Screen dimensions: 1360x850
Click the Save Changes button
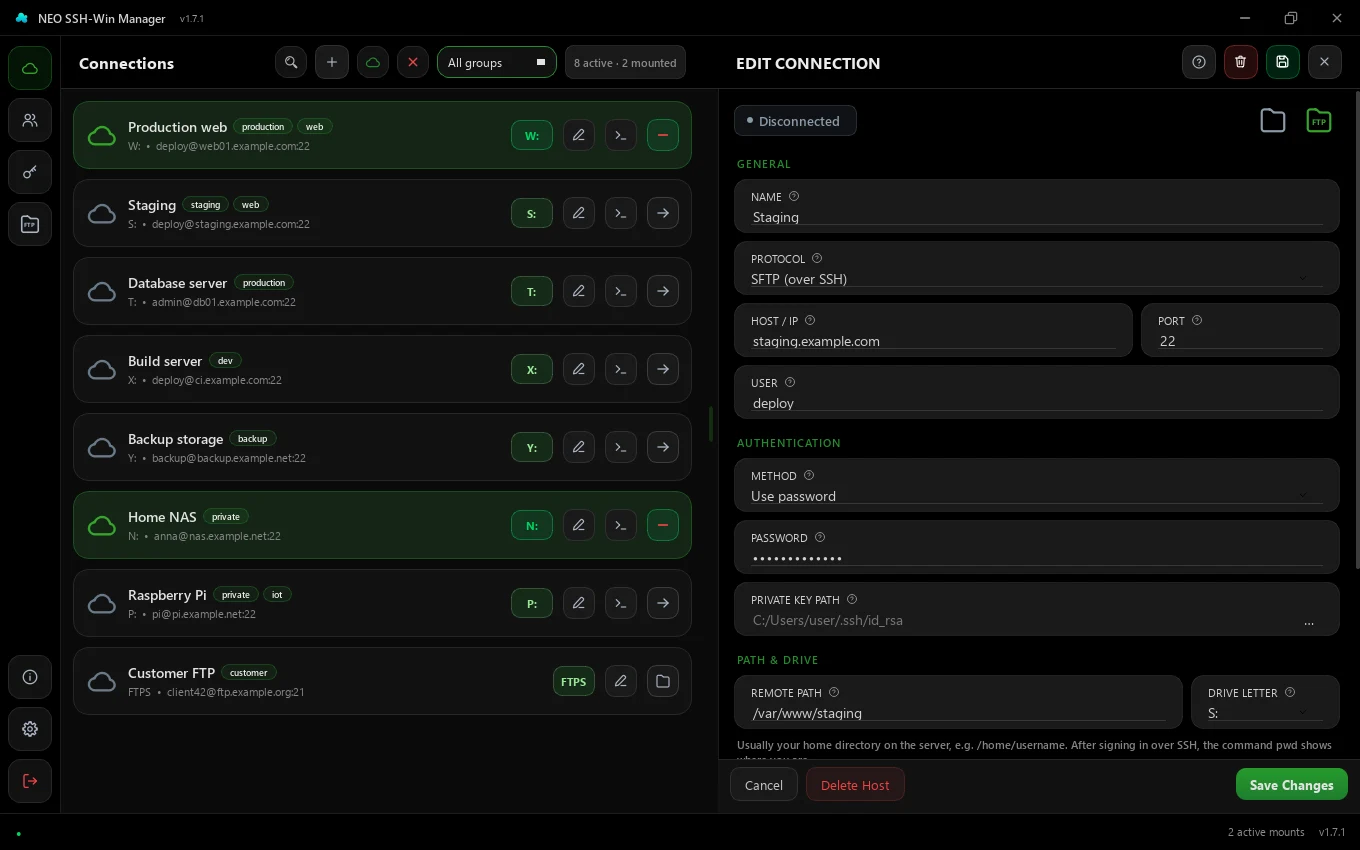pyautogui.click(x=1292, y=785)
